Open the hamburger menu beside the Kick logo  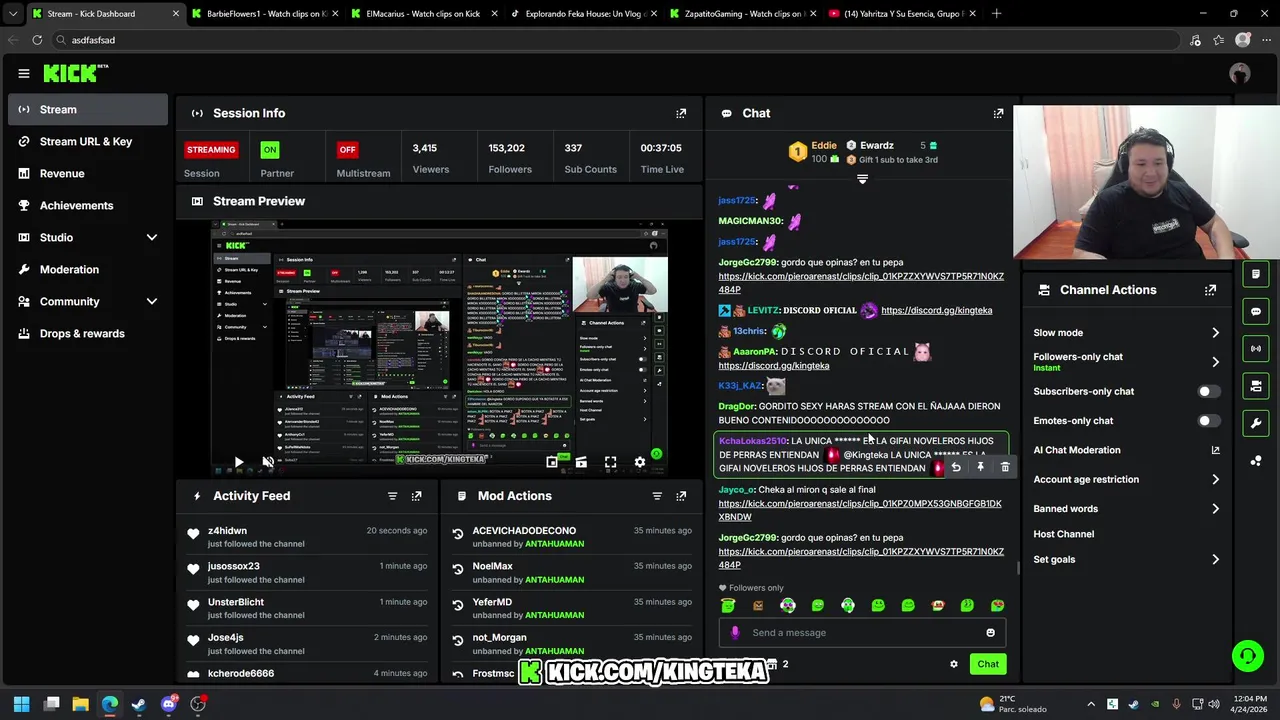[24, 73]
